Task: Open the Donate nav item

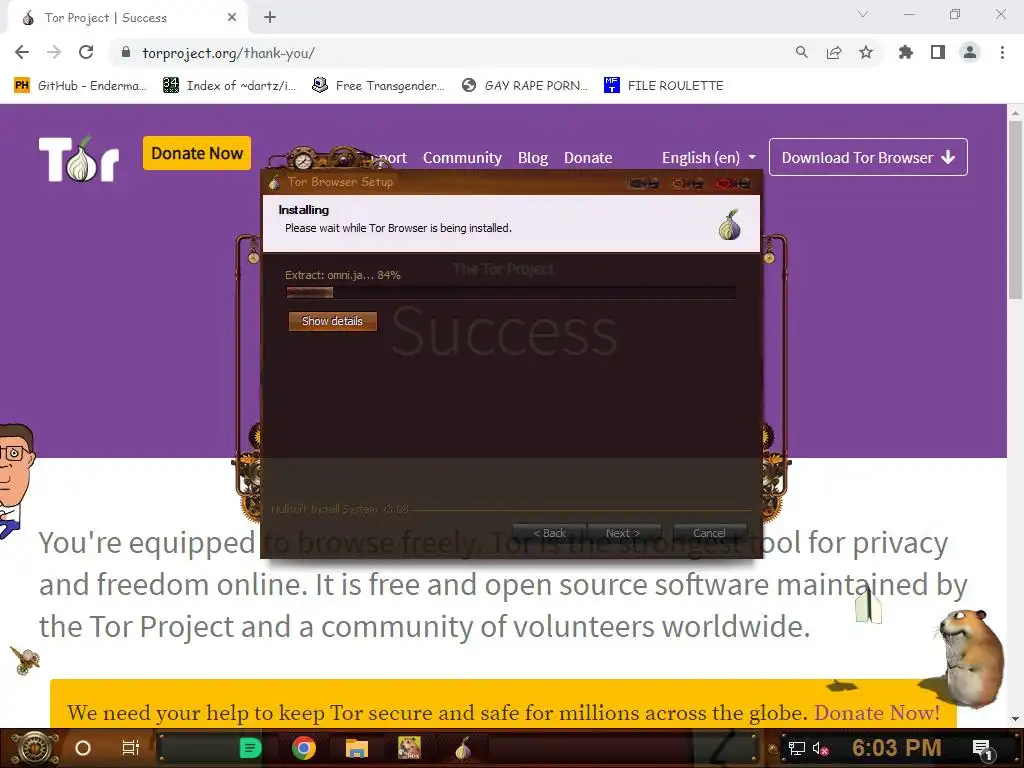Action: [x=588, y=157]
